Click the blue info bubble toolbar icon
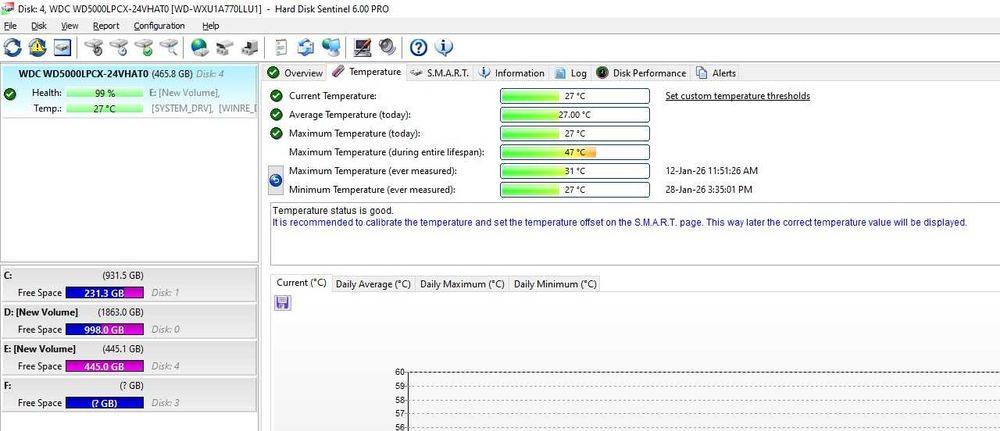This screenshot has height=431, width=1000. [x=444, y=47]
